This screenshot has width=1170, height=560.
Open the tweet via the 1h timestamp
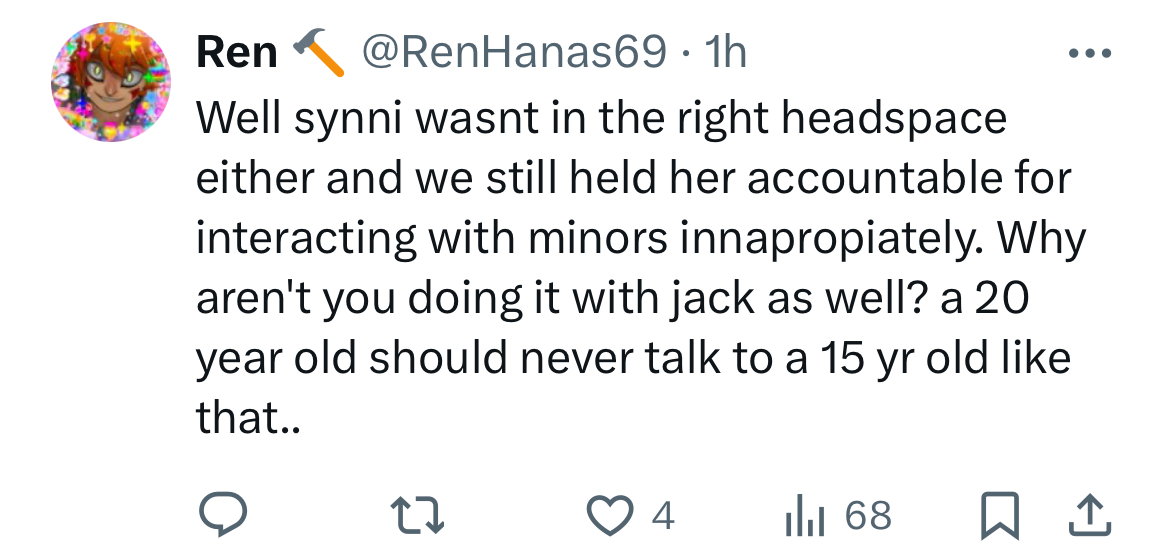(725, 53)
